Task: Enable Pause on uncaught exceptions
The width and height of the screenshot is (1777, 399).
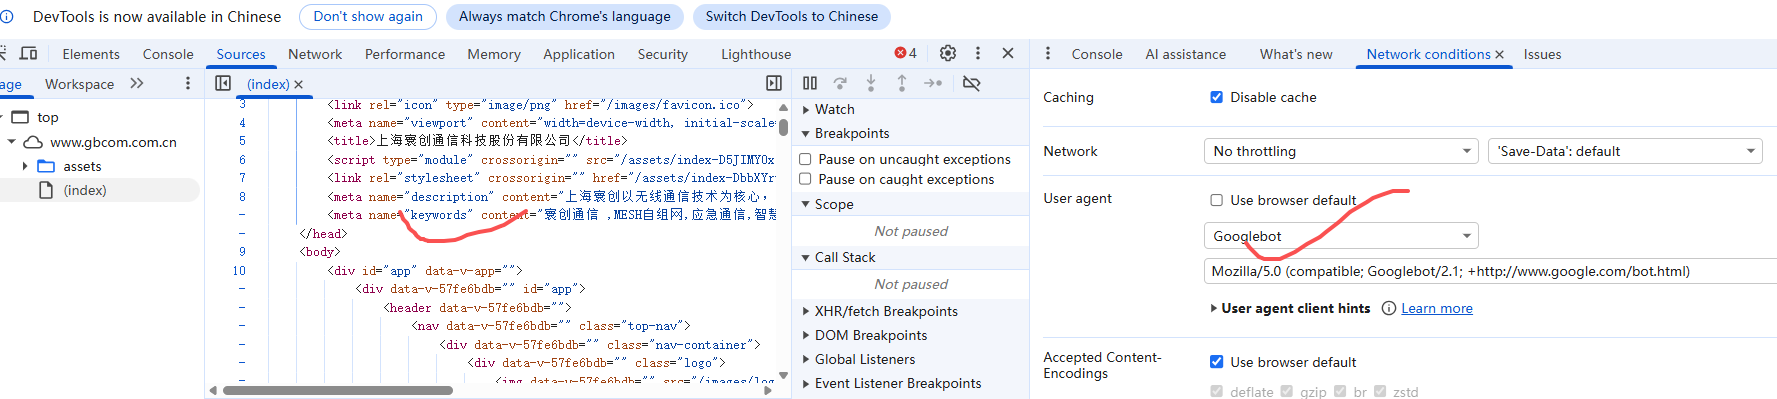Action: tap(805, 159)
